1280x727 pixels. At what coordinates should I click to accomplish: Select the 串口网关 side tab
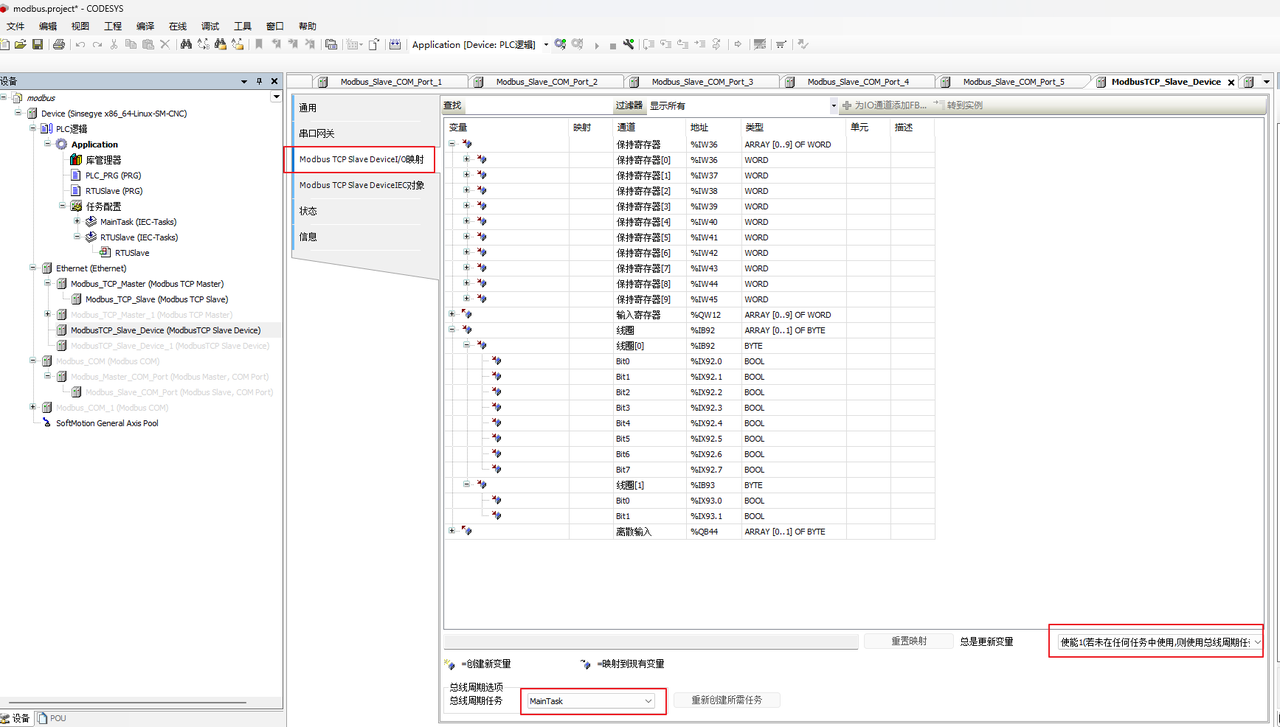tap(317, 133)
